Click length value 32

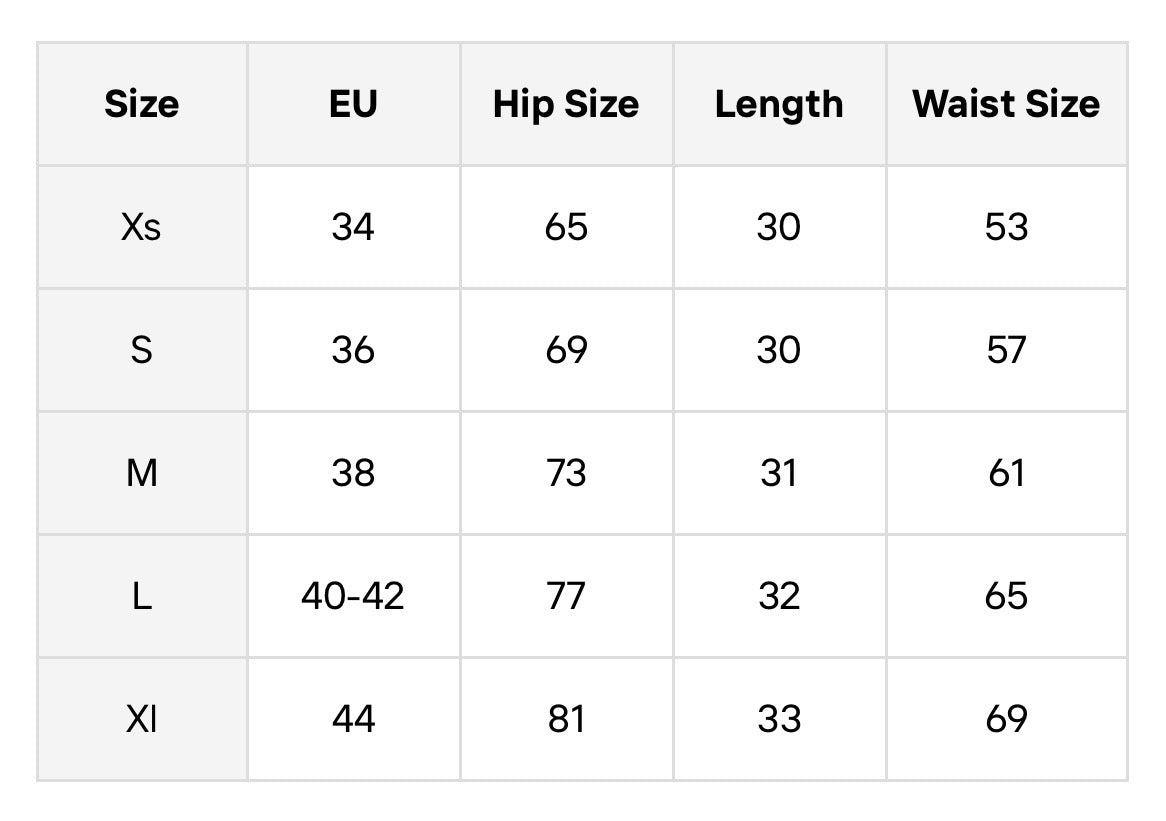tap(779, 596)
